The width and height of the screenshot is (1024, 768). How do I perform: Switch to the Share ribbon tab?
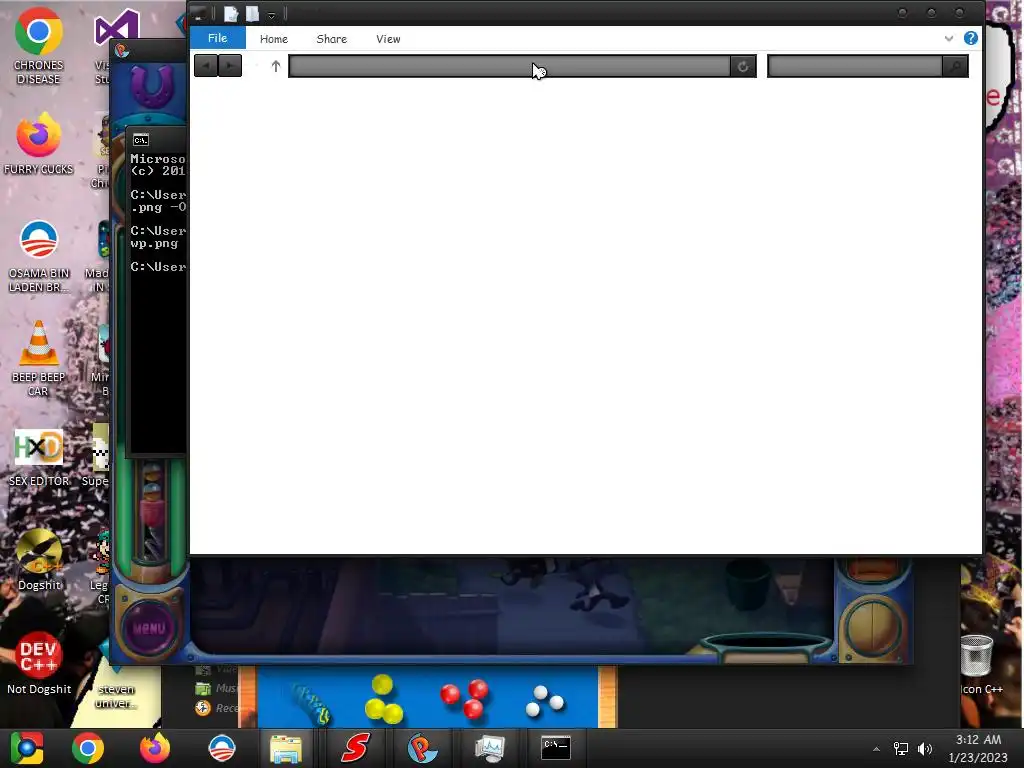click(x=332, y=39)
